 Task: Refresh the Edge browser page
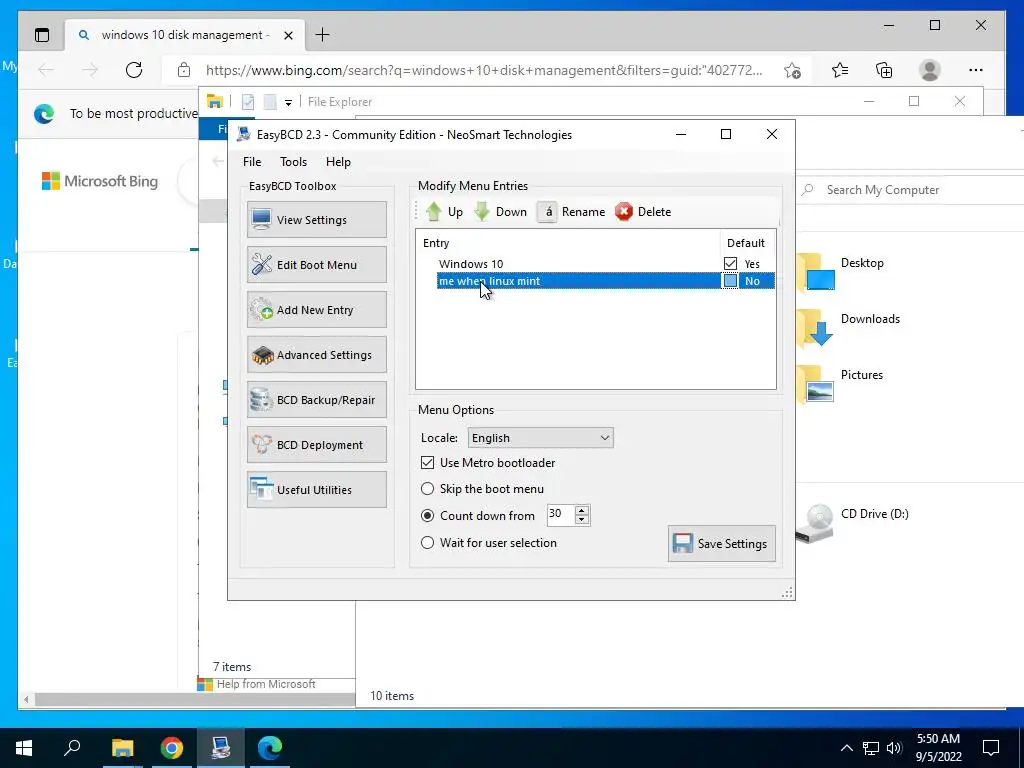[134, 70]
